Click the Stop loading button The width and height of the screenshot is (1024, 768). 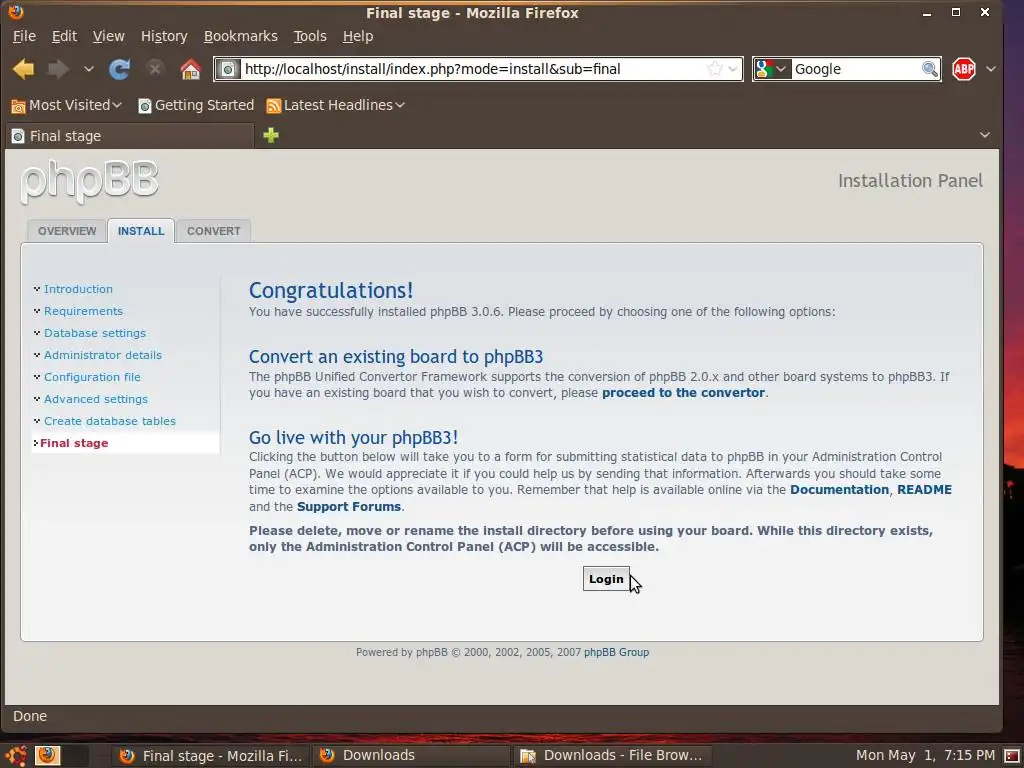click(155, 68)
